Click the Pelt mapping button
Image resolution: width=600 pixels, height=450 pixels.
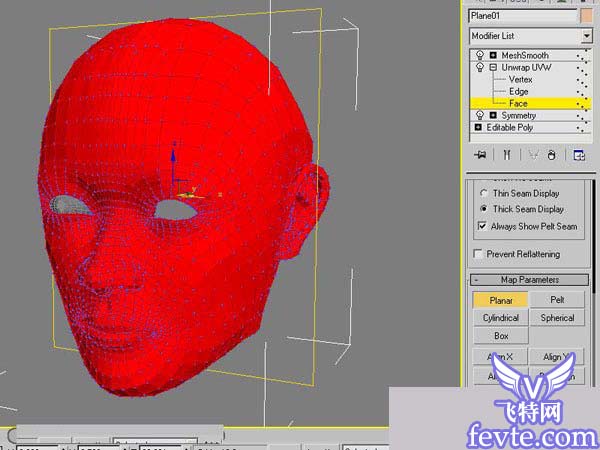(x=558, y=300)
